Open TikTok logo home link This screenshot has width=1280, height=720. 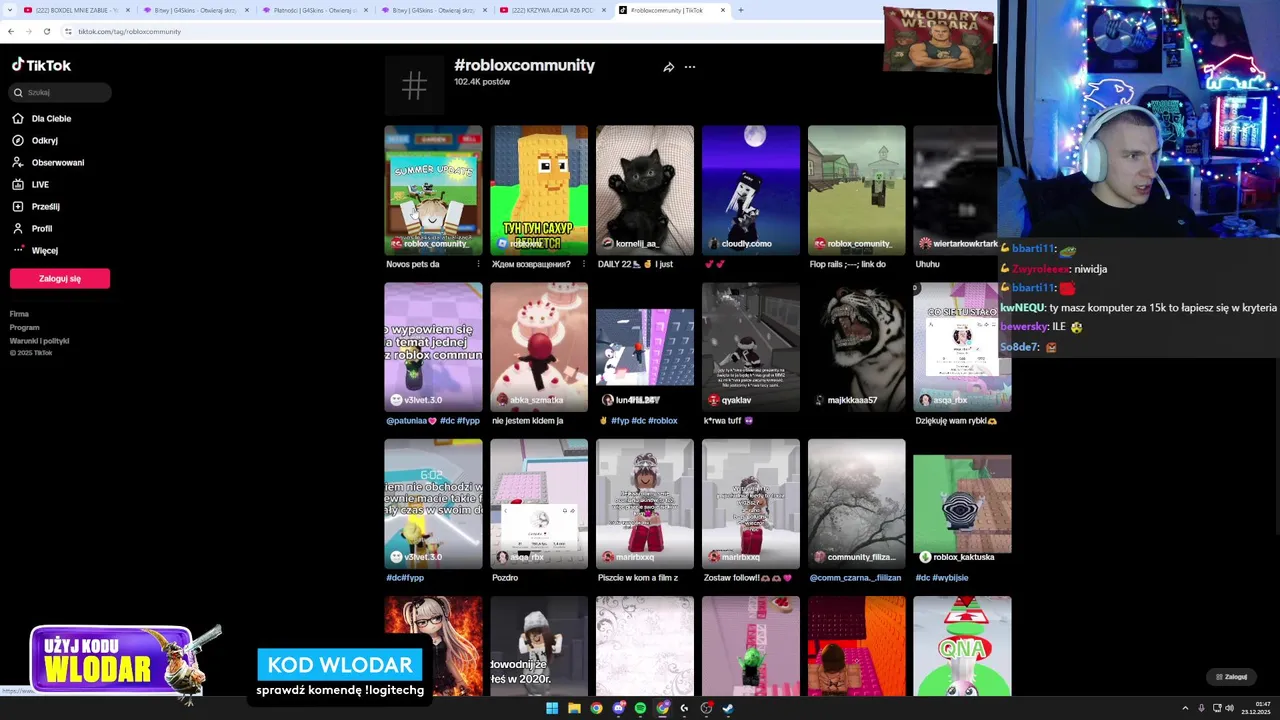(41, 65)
